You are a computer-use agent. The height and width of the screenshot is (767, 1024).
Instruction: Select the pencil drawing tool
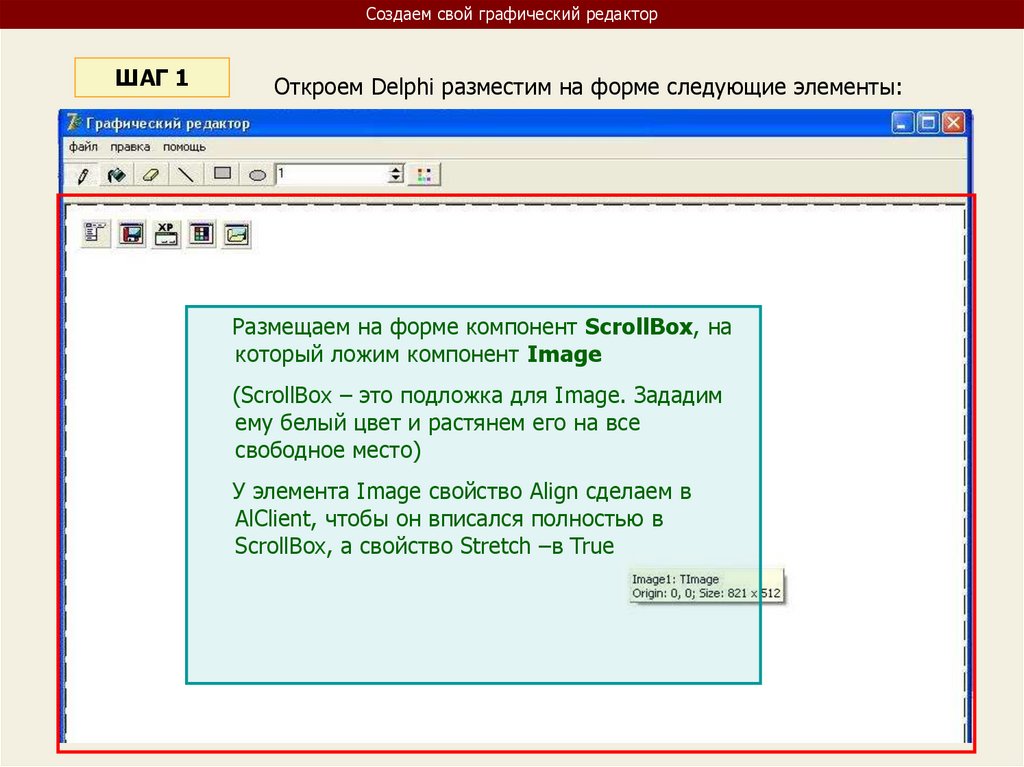tap(83, 175)
